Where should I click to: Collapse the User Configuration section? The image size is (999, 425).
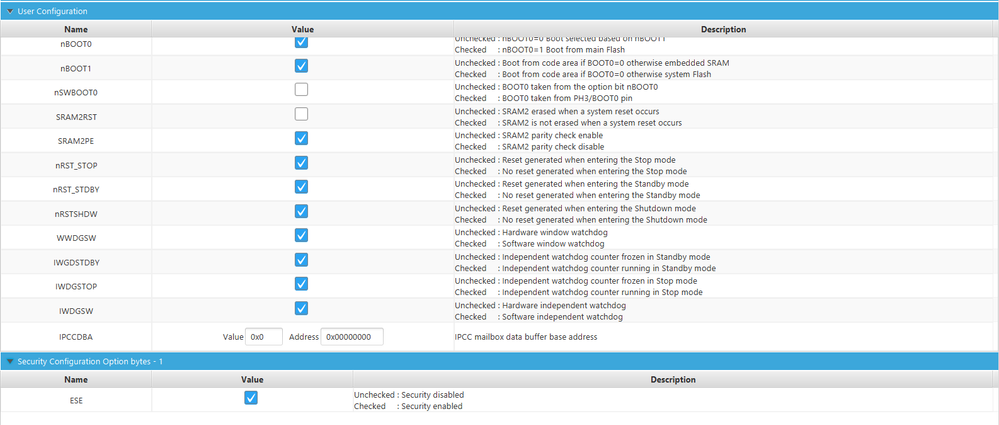point(10,11)
